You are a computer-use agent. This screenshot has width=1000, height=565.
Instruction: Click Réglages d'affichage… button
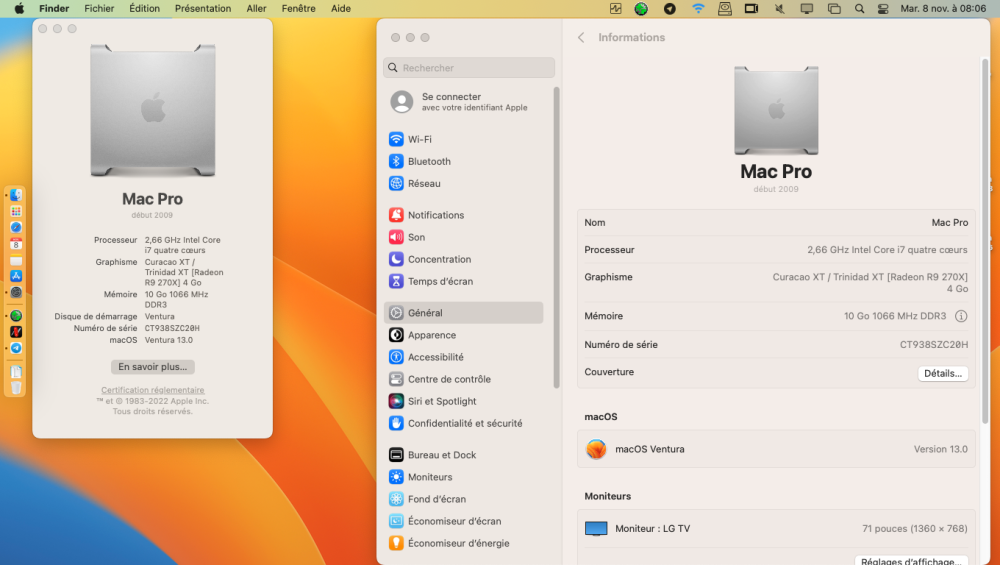(911, 561)
